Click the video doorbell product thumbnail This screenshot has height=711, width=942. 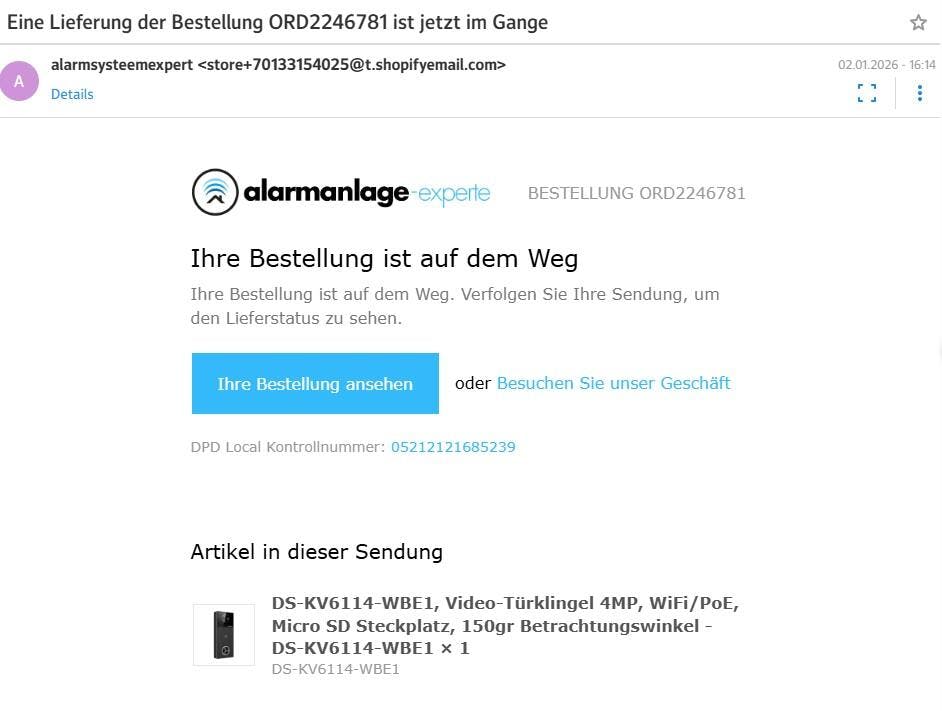coord(224,635)
